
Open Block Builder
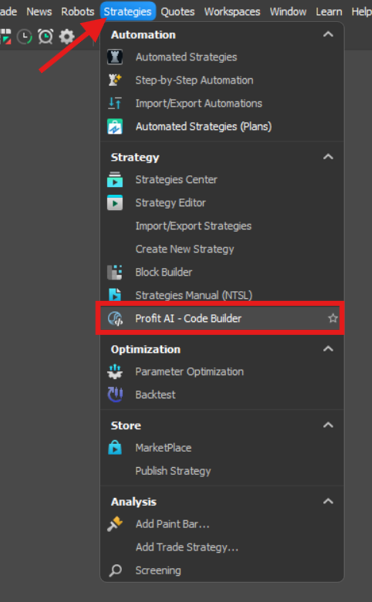(x=222, y=272)
